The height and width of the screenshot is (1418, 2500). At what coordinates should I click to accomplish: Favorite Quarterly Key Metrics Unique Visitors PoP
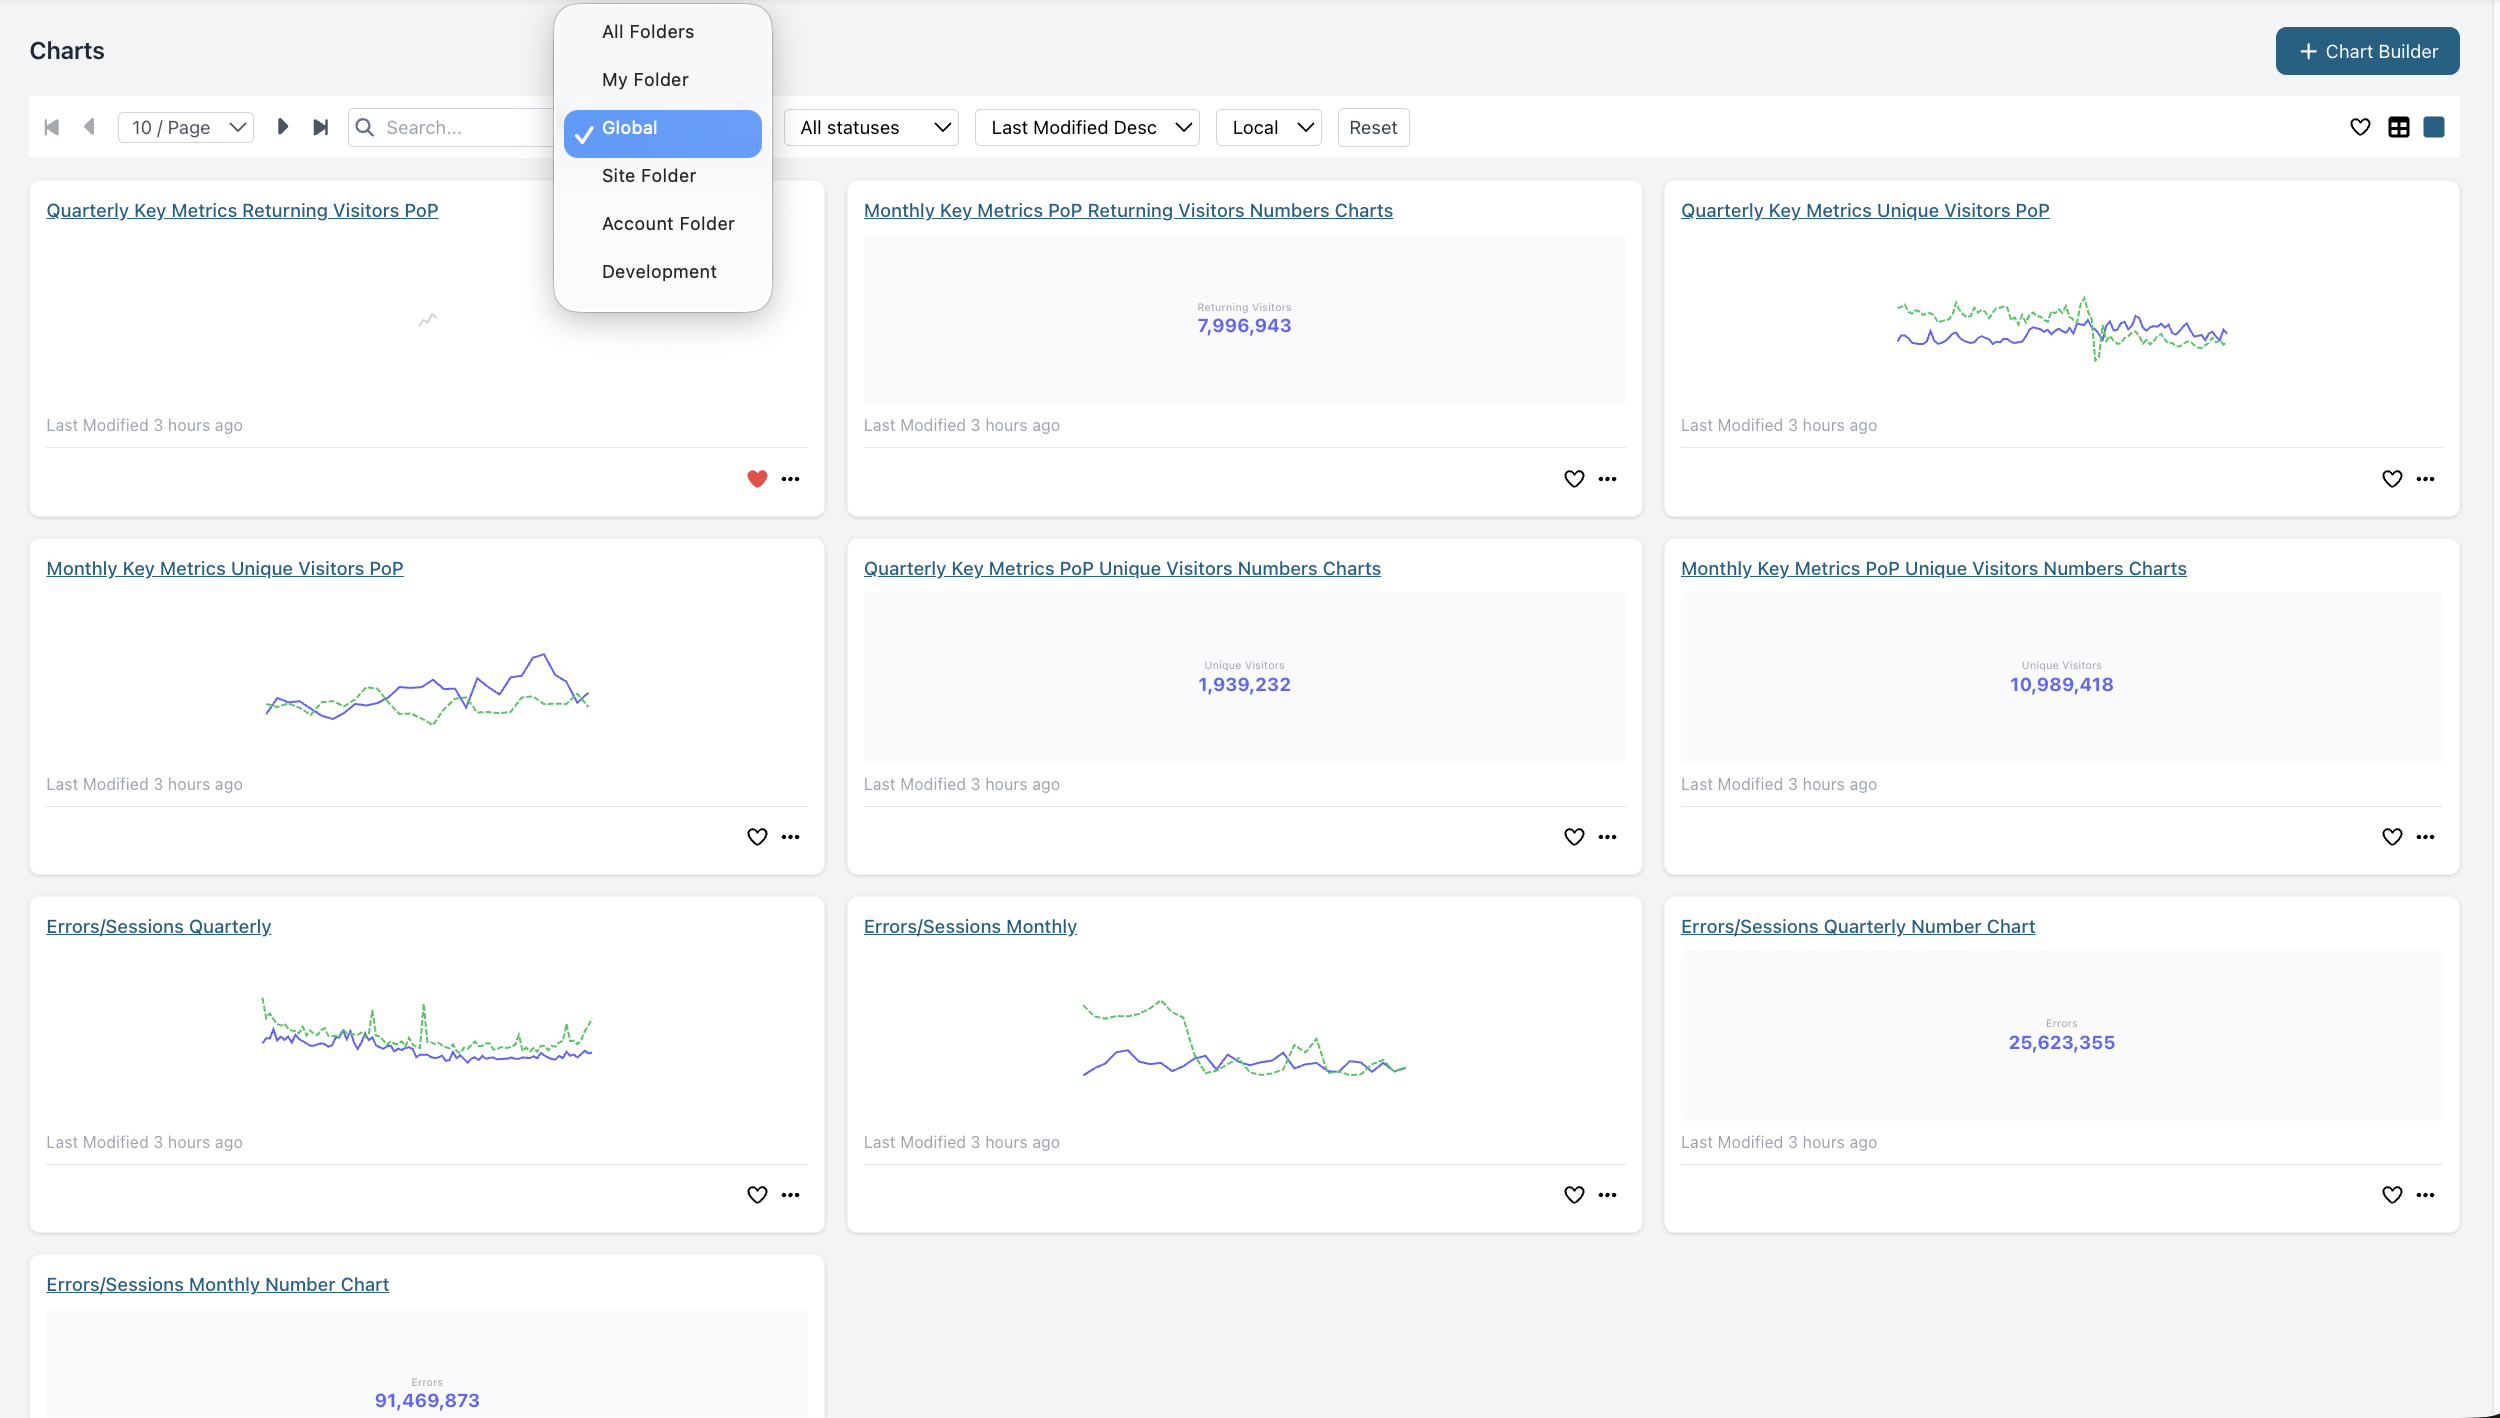(x=2392, y=479)
